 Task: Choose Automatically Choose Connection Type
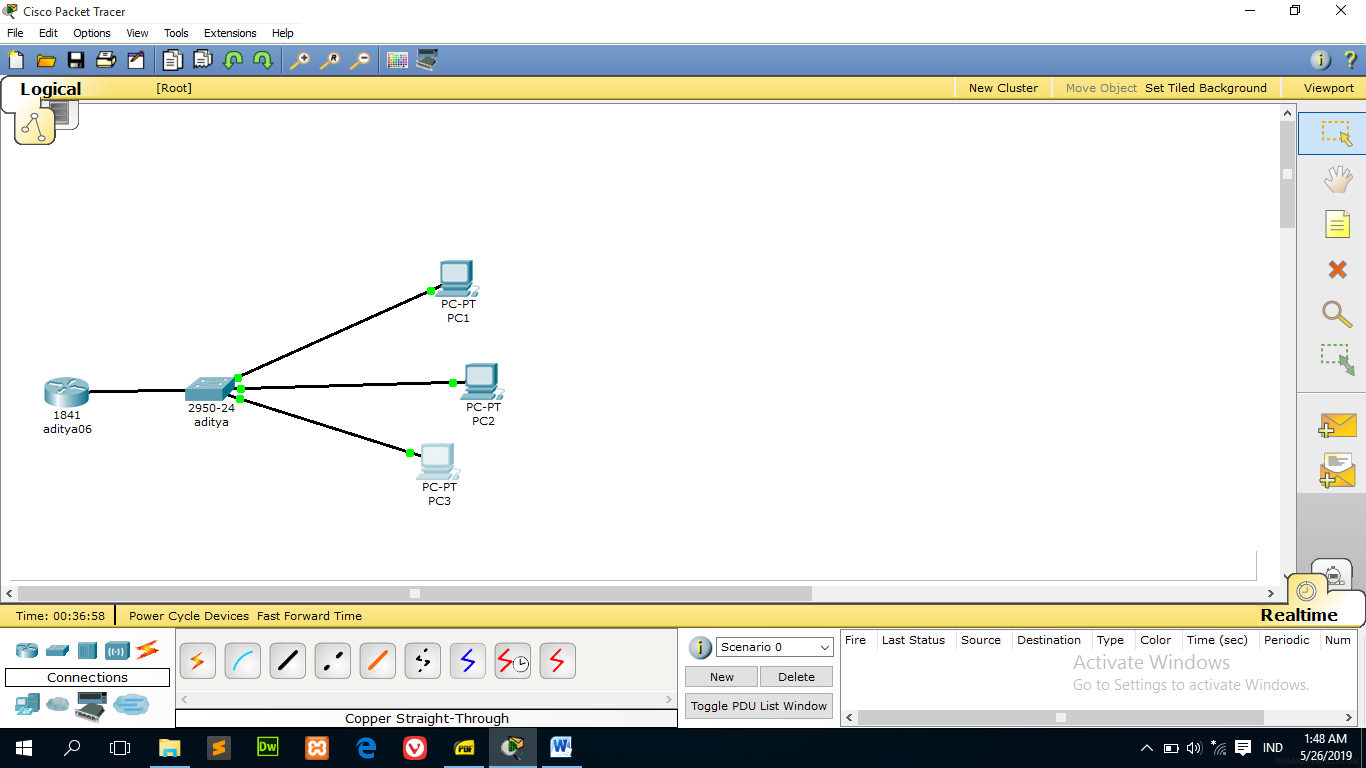coord(197,661)
